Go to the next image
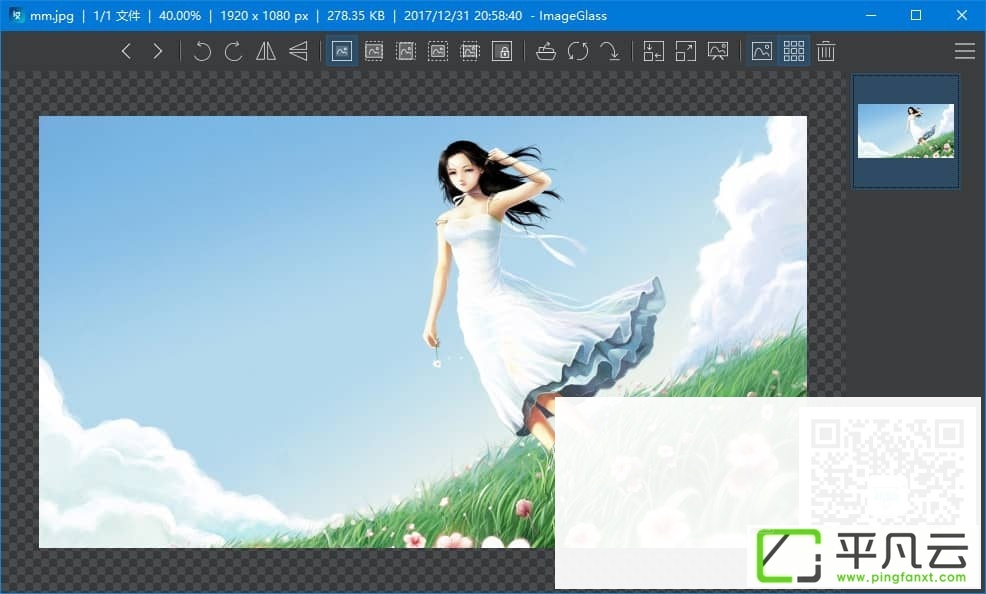The image size is (986, 594). pyautogui.click(x=158, y=51)
